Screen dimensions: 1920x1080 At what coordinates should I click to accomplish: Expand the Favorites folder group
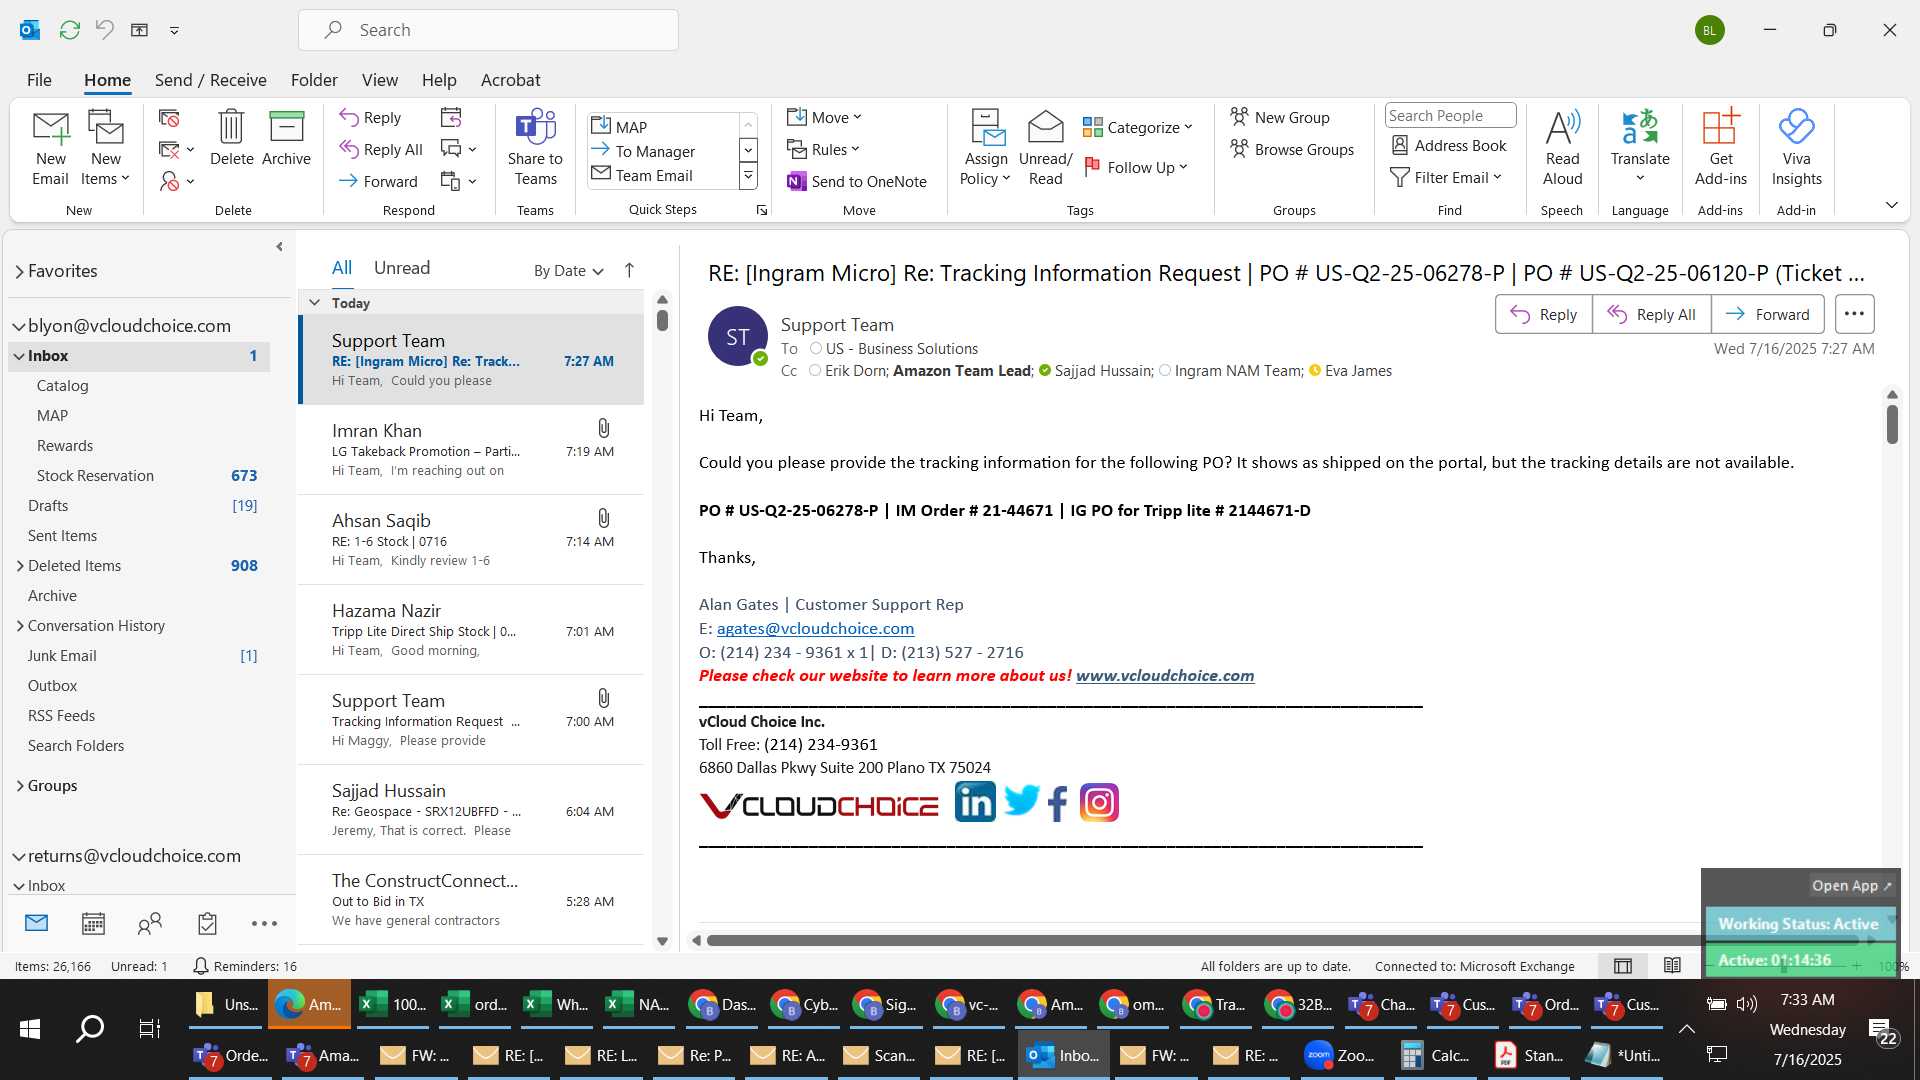click(x=19, y=271)
